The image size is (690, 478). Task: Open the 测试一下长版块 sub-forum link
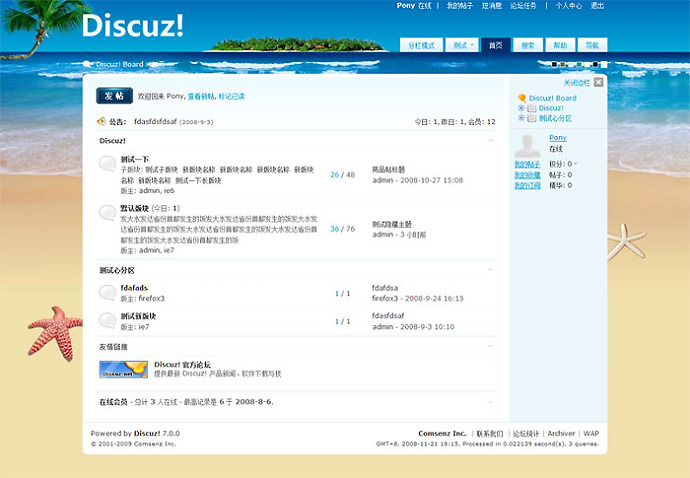click(x=198, y=180)
